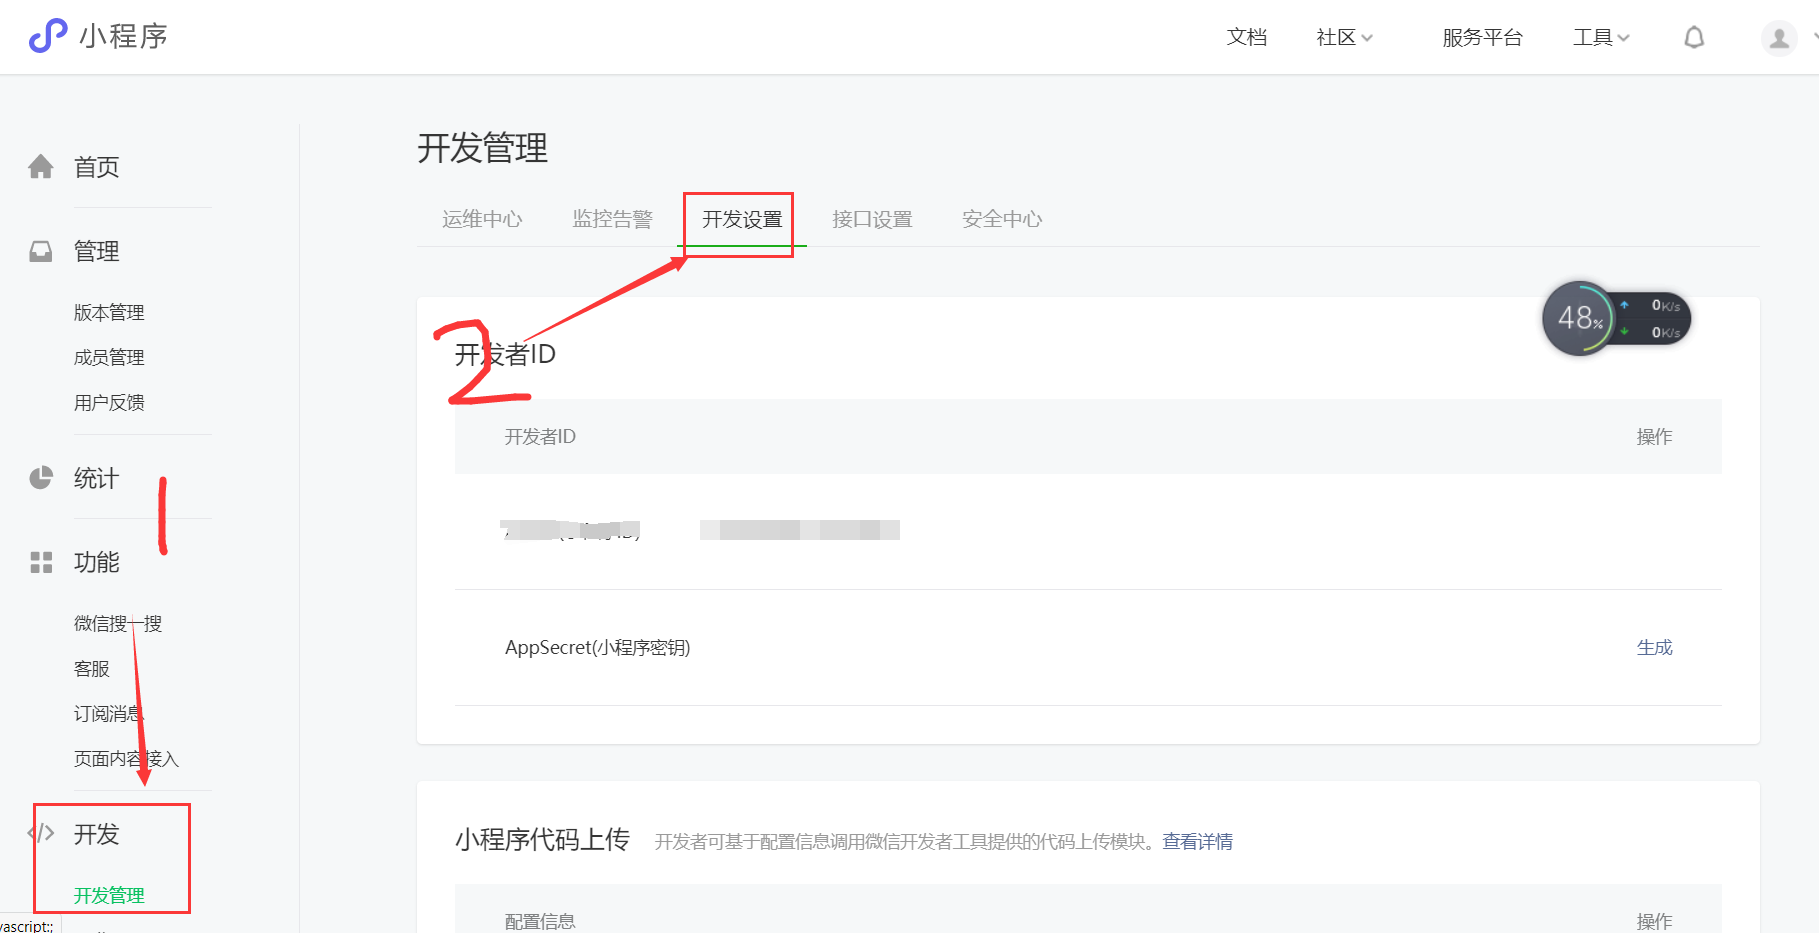The width and height of the screenshot is (1819, 933).
Task: Open the 接口设置 tab
Action: [872, 219]
